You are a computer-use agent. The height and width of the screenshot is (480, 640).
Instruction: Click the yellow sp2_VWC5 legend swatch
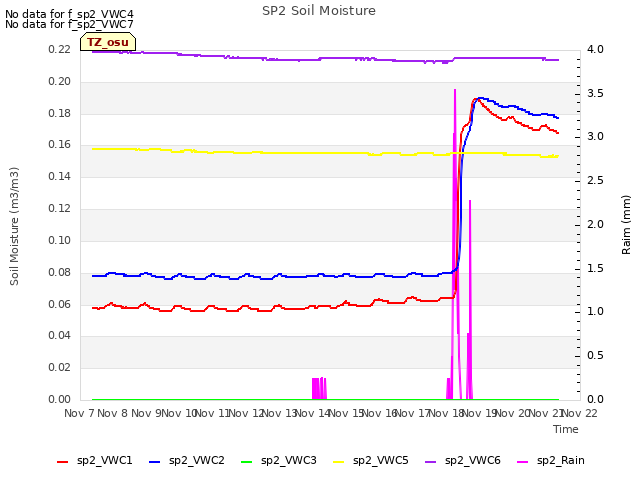pyautogui.click(x=338, y=462)
